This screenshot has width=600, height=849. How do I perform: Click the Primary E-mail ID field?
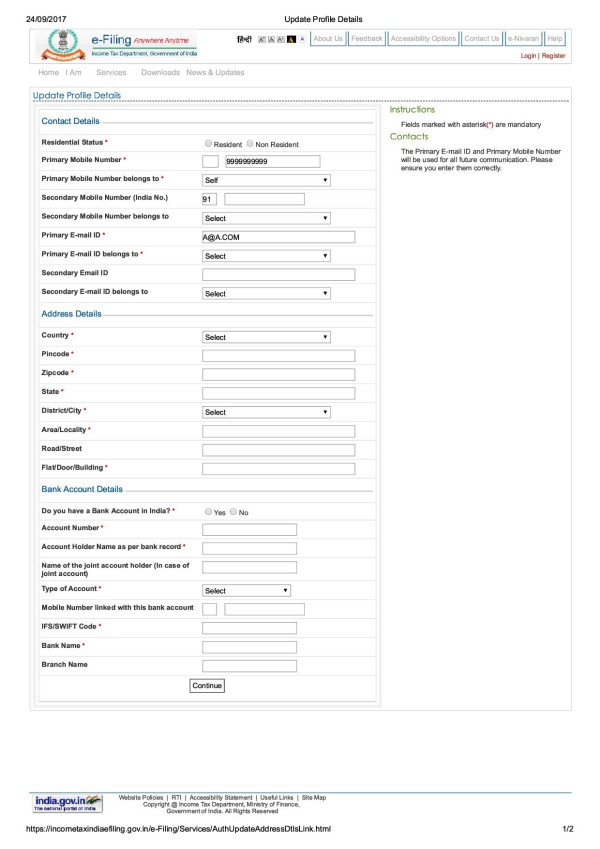[x=279, y=237]
